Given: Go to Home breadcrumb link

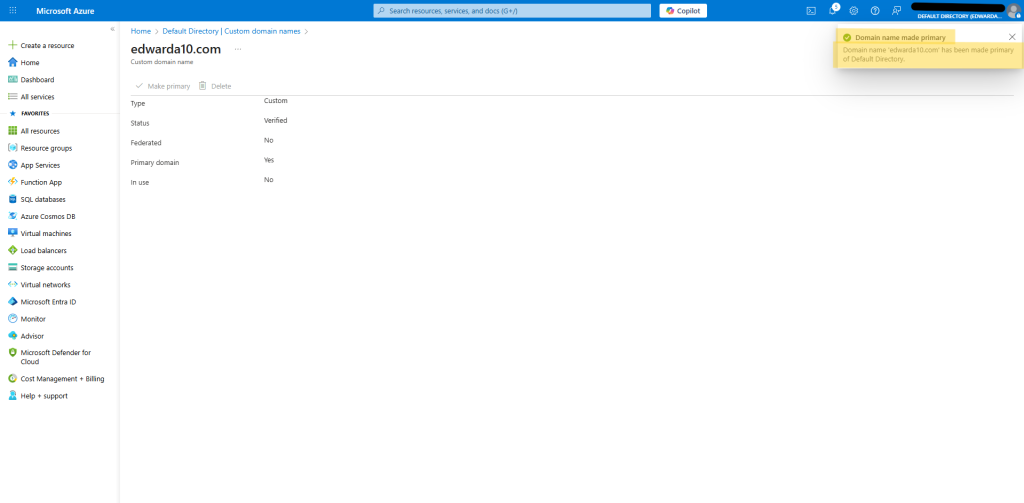Looking at the screenshot, I should [140, 31].
